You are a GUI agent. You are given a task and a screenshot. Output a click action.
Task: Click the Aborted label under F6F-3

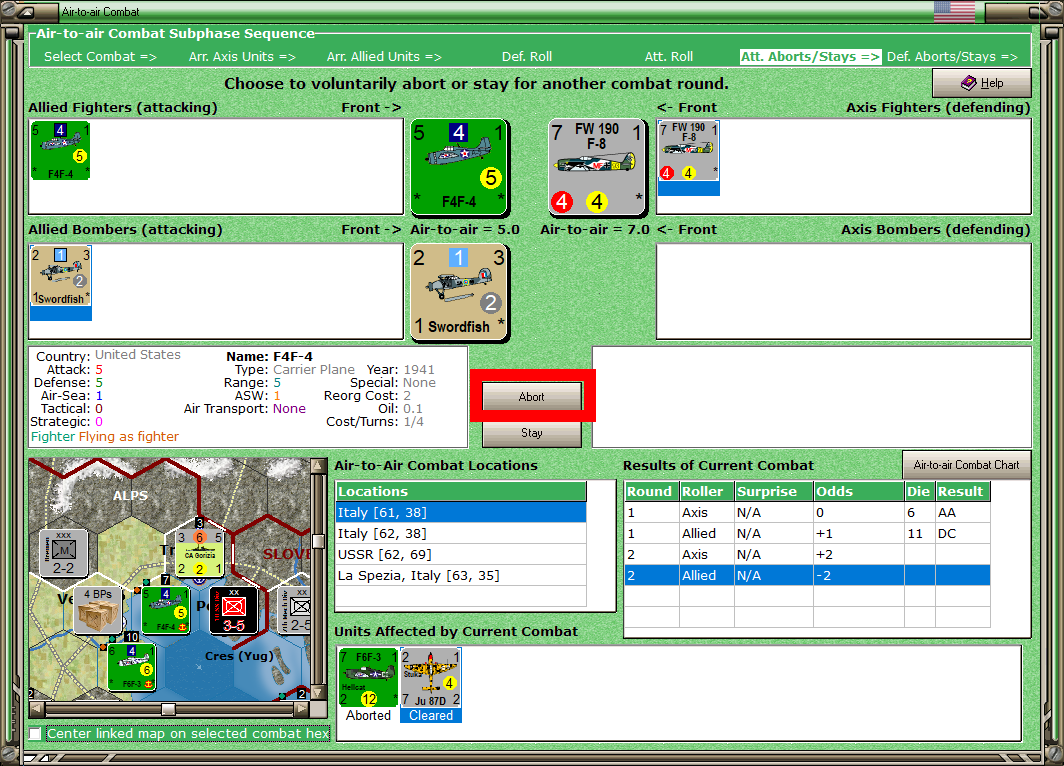point(368,716)
